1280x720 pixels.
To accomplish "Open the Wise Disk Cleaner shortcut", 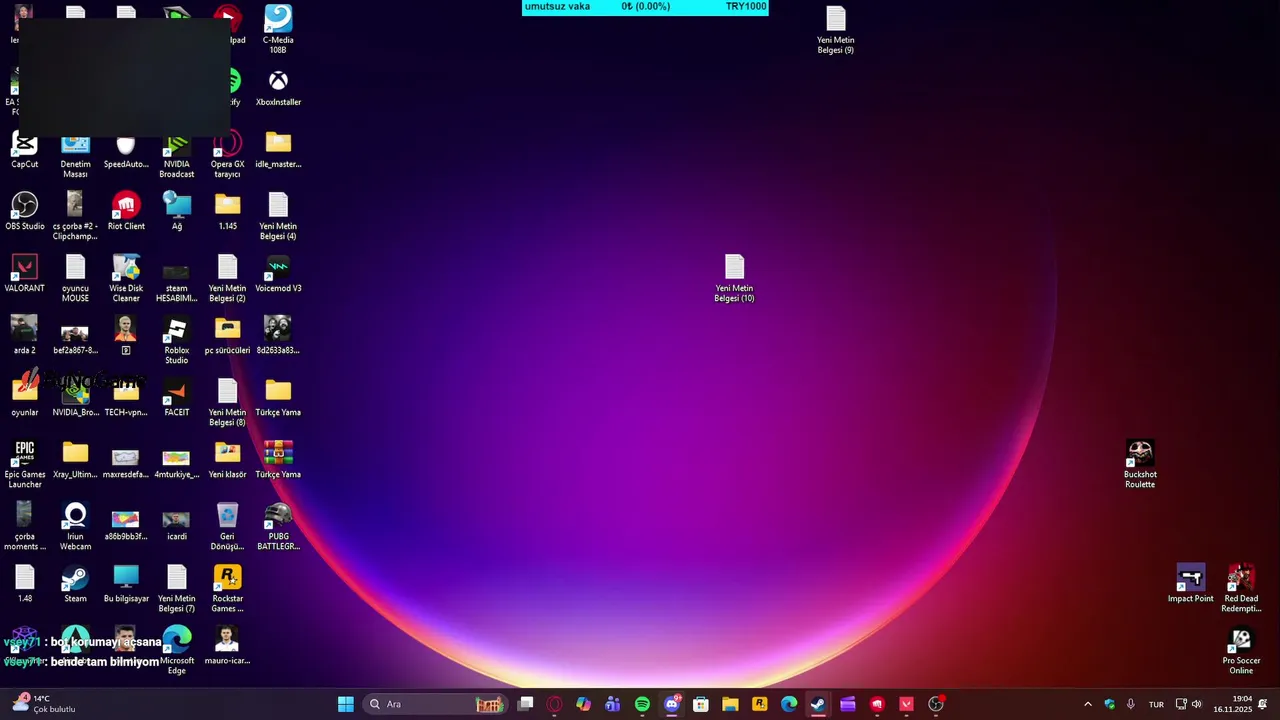I will 126,278.
